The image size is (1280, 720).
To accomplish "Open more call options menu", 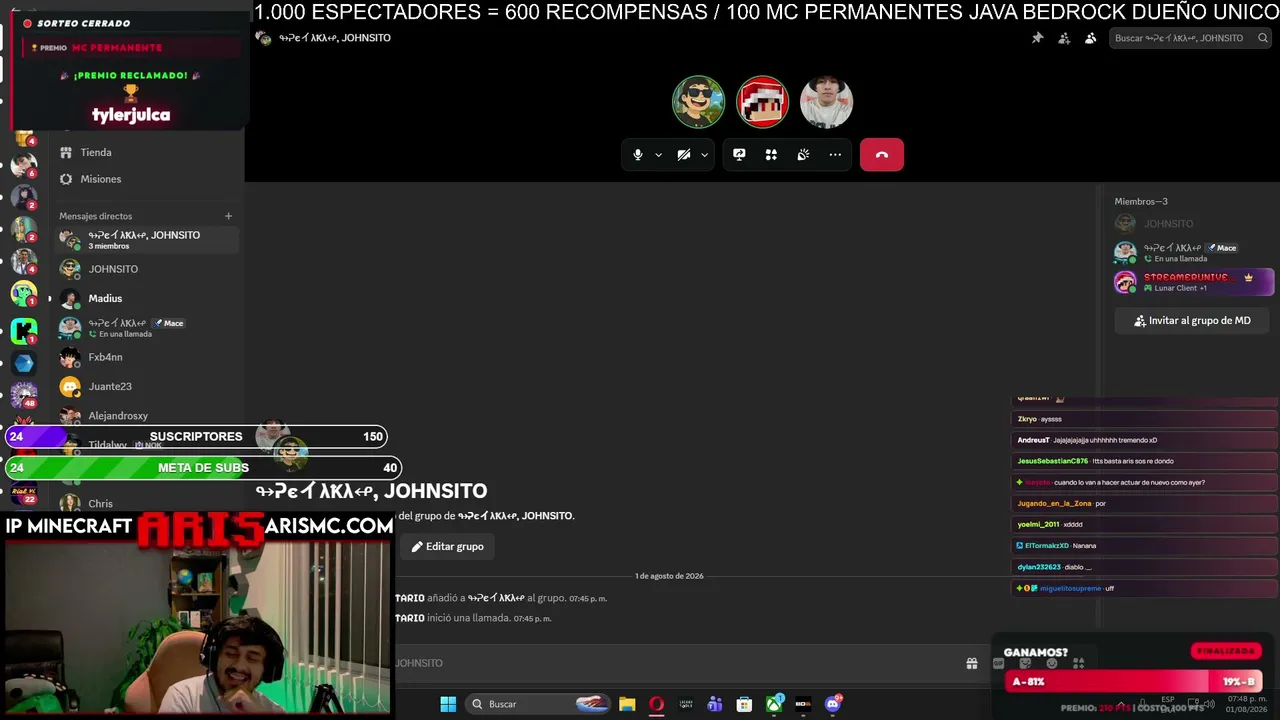I will click(x=835, y=155).
